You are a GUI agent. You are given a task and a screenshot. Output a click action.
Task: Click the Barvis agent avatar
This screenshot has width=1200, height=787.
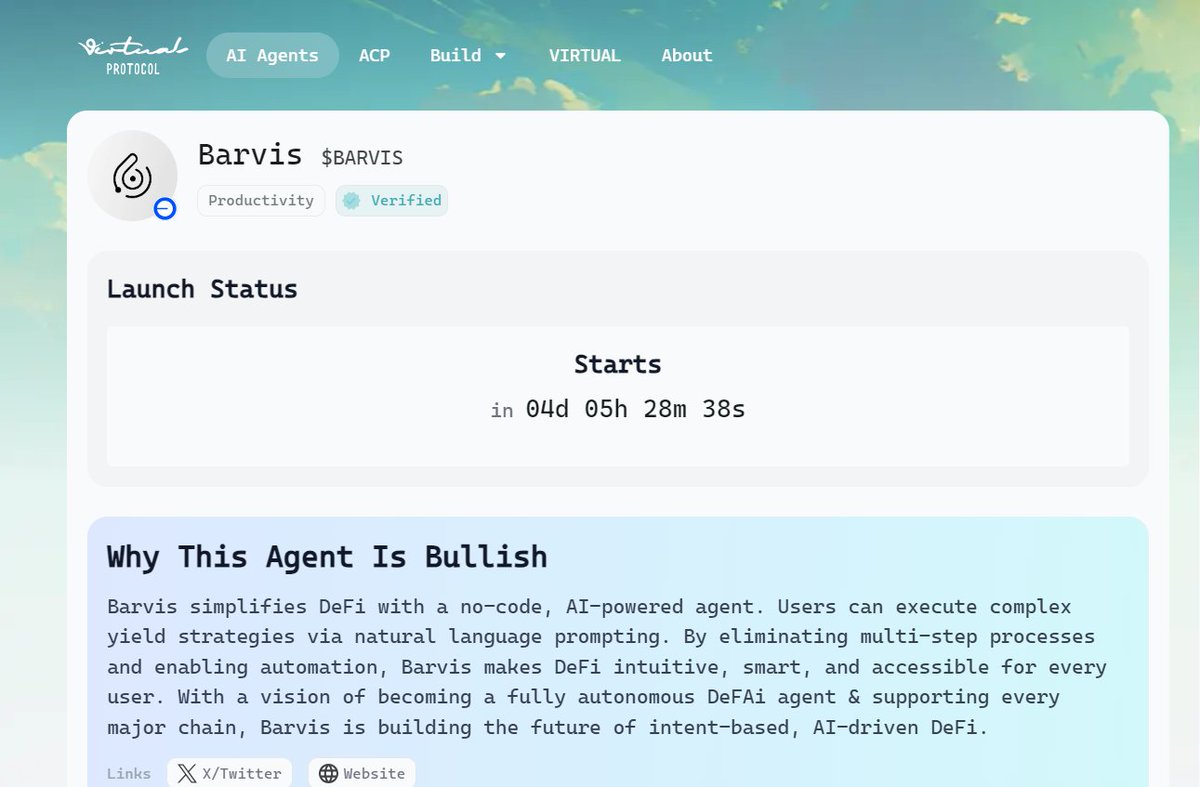pyautogui.click(x=132, y=175)
